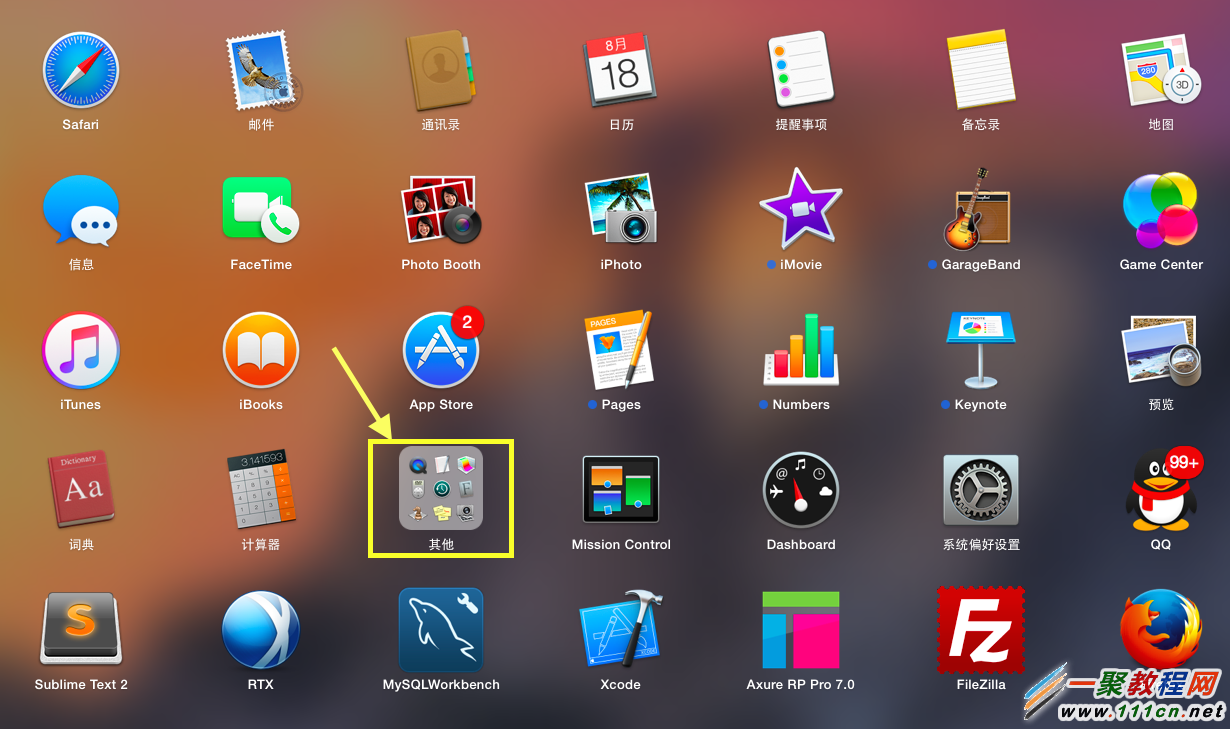Screen dimensions: 1230x729
Task: Open Notes (备忘录) app
Action: 981,70
